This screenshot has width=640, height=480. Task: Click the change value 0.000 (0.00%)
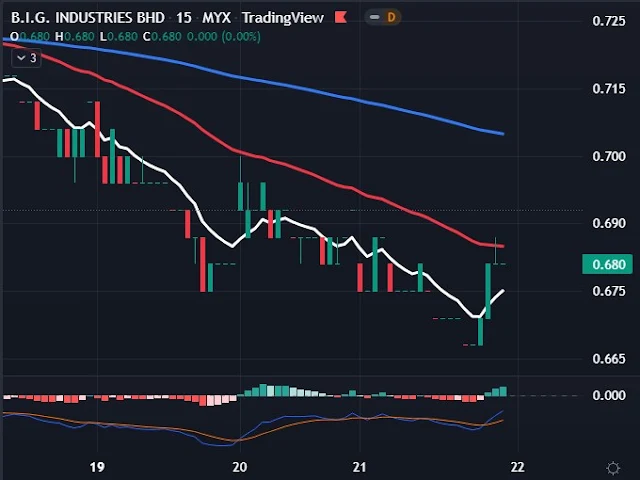coord(224,37)
